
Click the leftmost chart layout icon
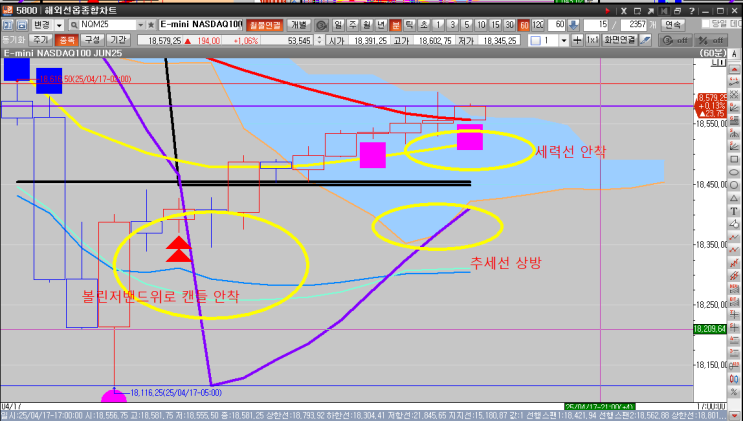coord(8,25)
